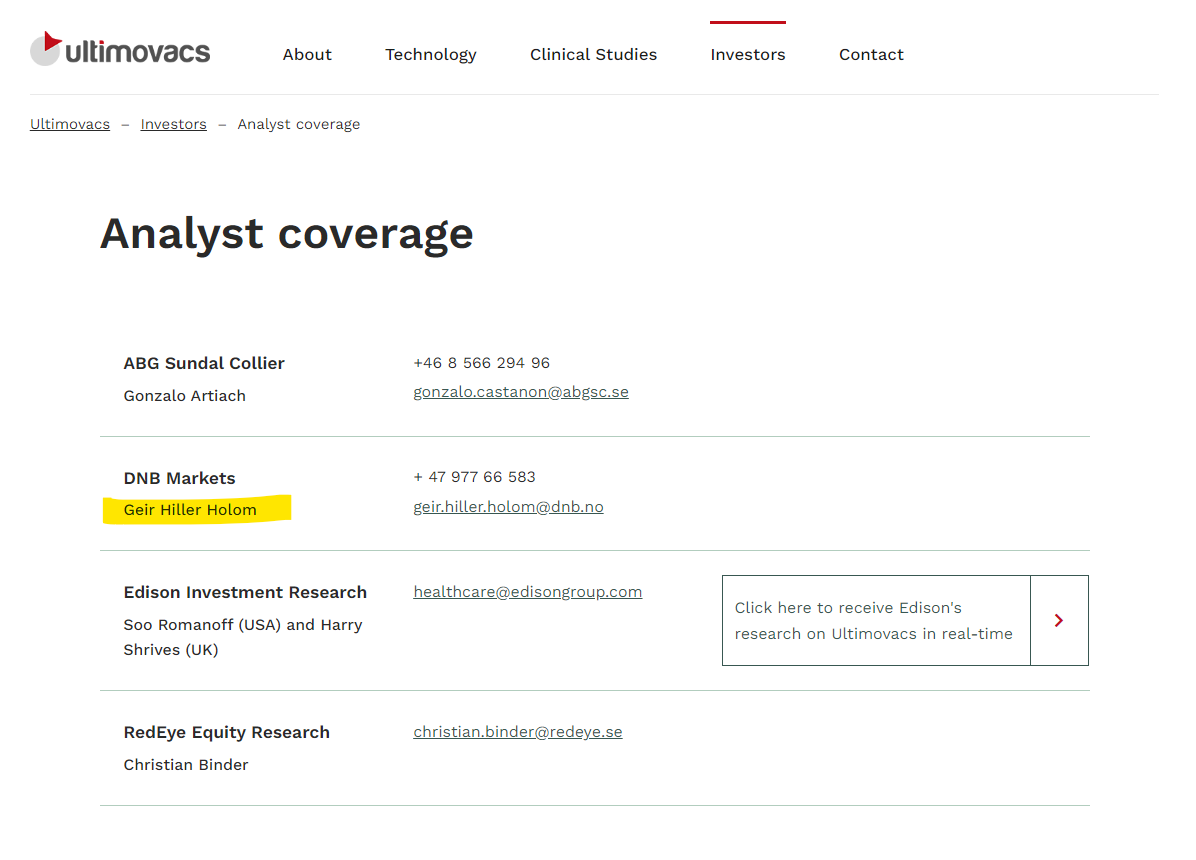Select the Investors menu item

click(x=748, y=55)
